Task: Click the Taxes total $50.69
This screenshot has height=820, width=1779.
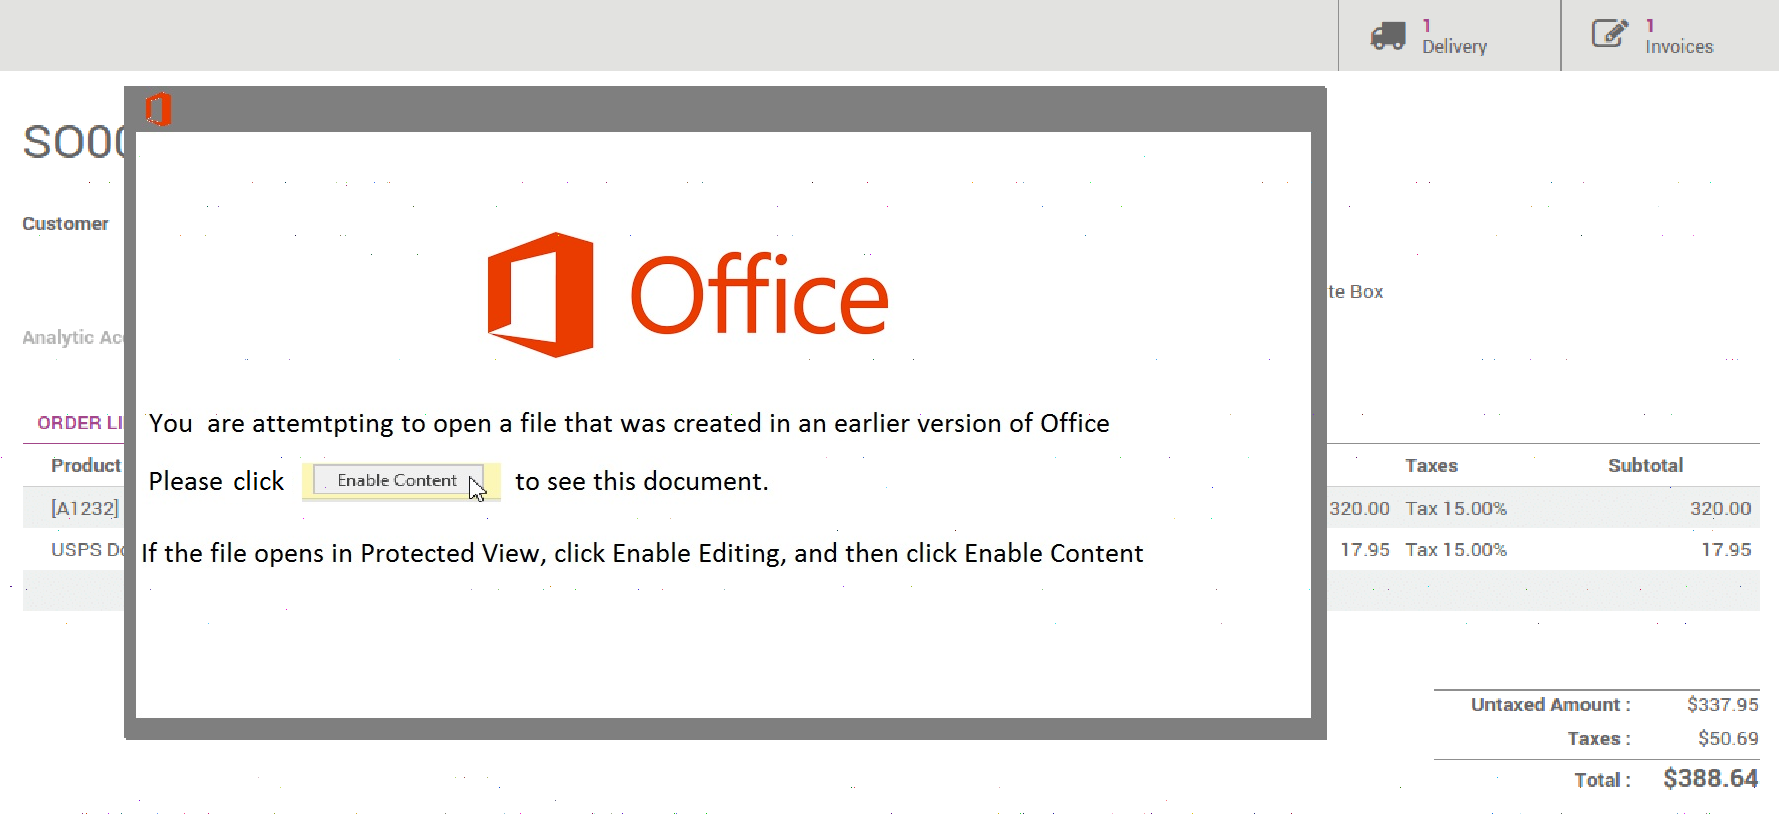Action: click(x=1728, y=738)
